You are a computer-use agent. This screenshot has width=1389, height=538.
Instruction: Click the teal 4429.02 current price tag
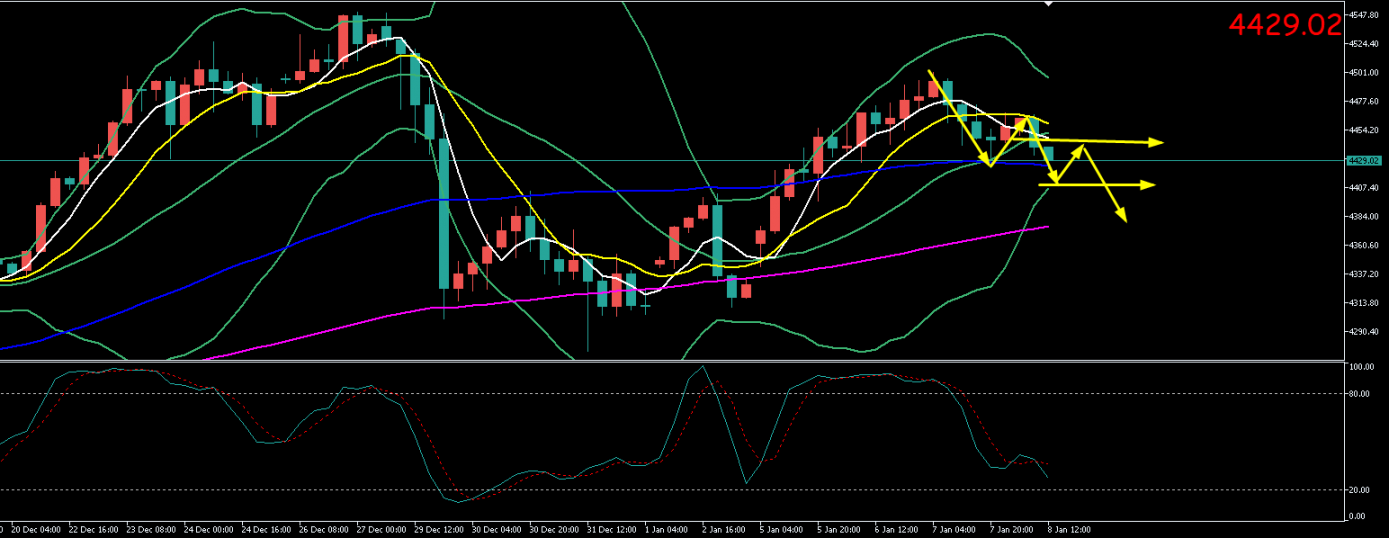pos(1363,160)
